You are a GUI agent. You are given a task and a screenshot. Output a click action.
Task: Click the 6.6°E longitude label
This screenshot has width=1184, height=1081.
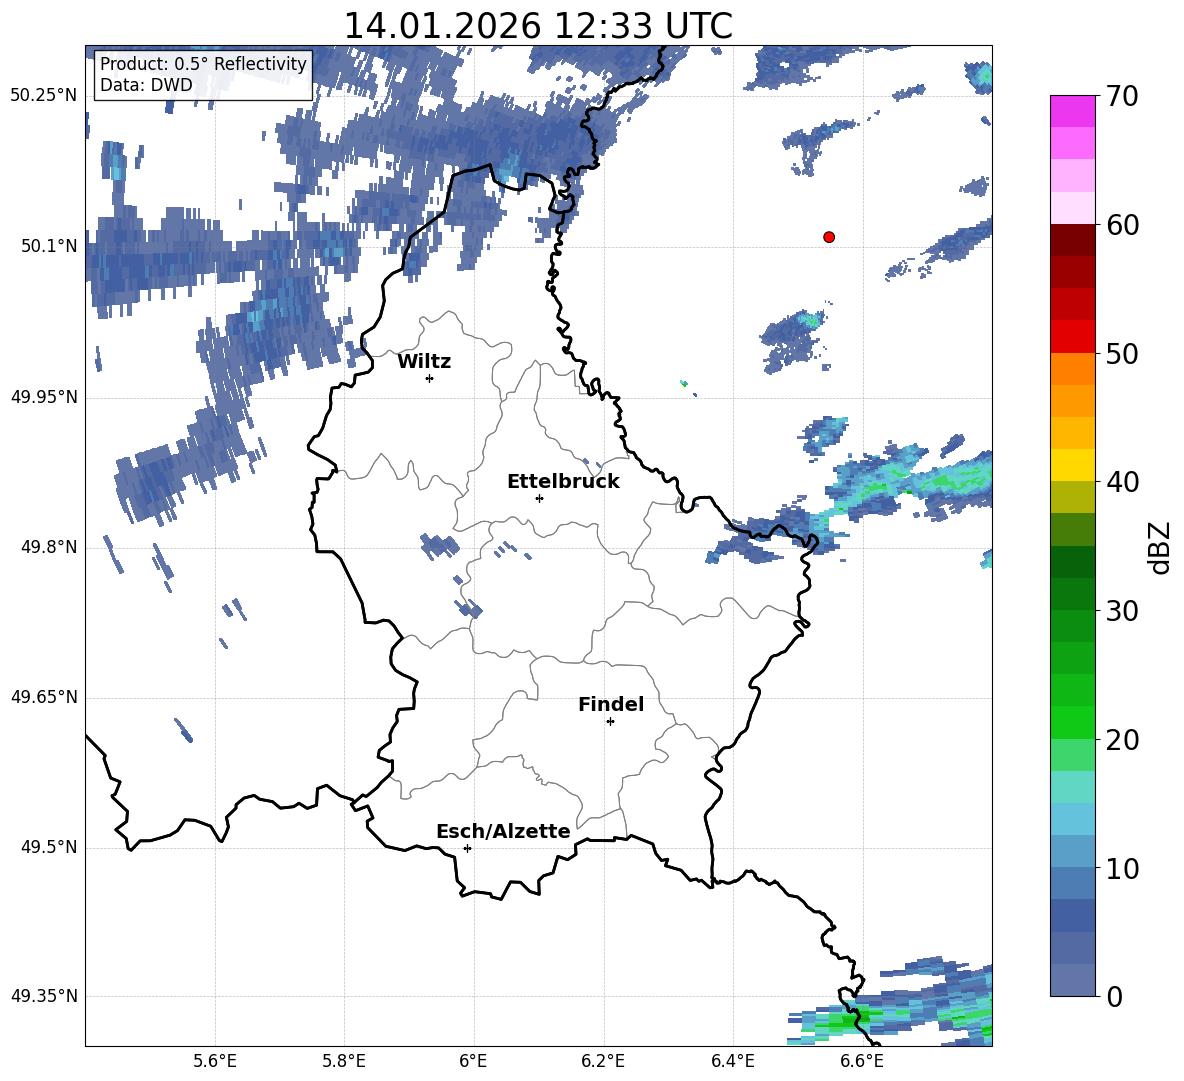tap(862, 1062)
